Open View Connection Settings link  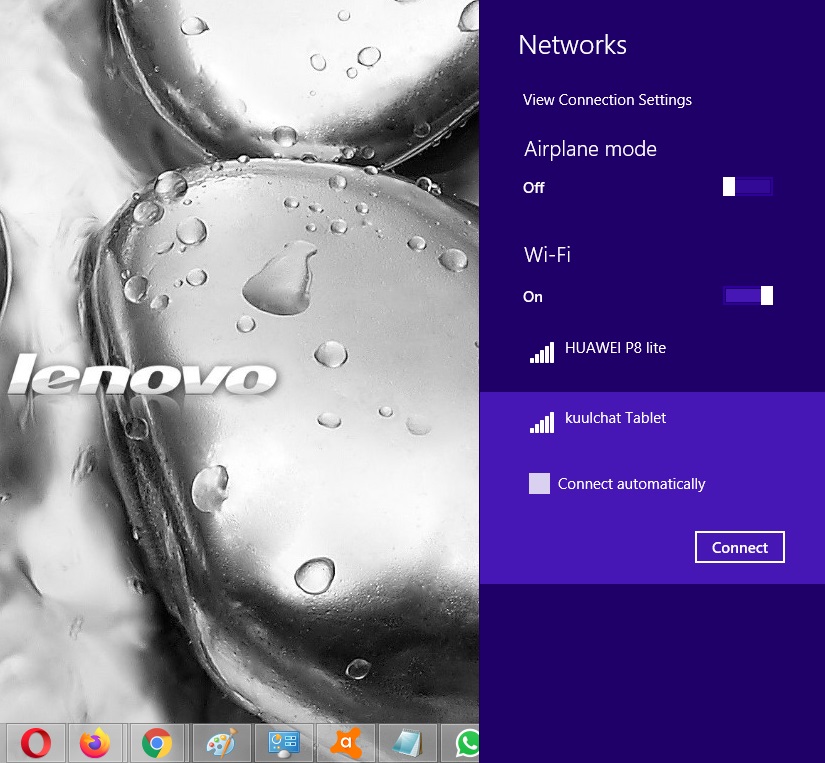pos(607,100)
